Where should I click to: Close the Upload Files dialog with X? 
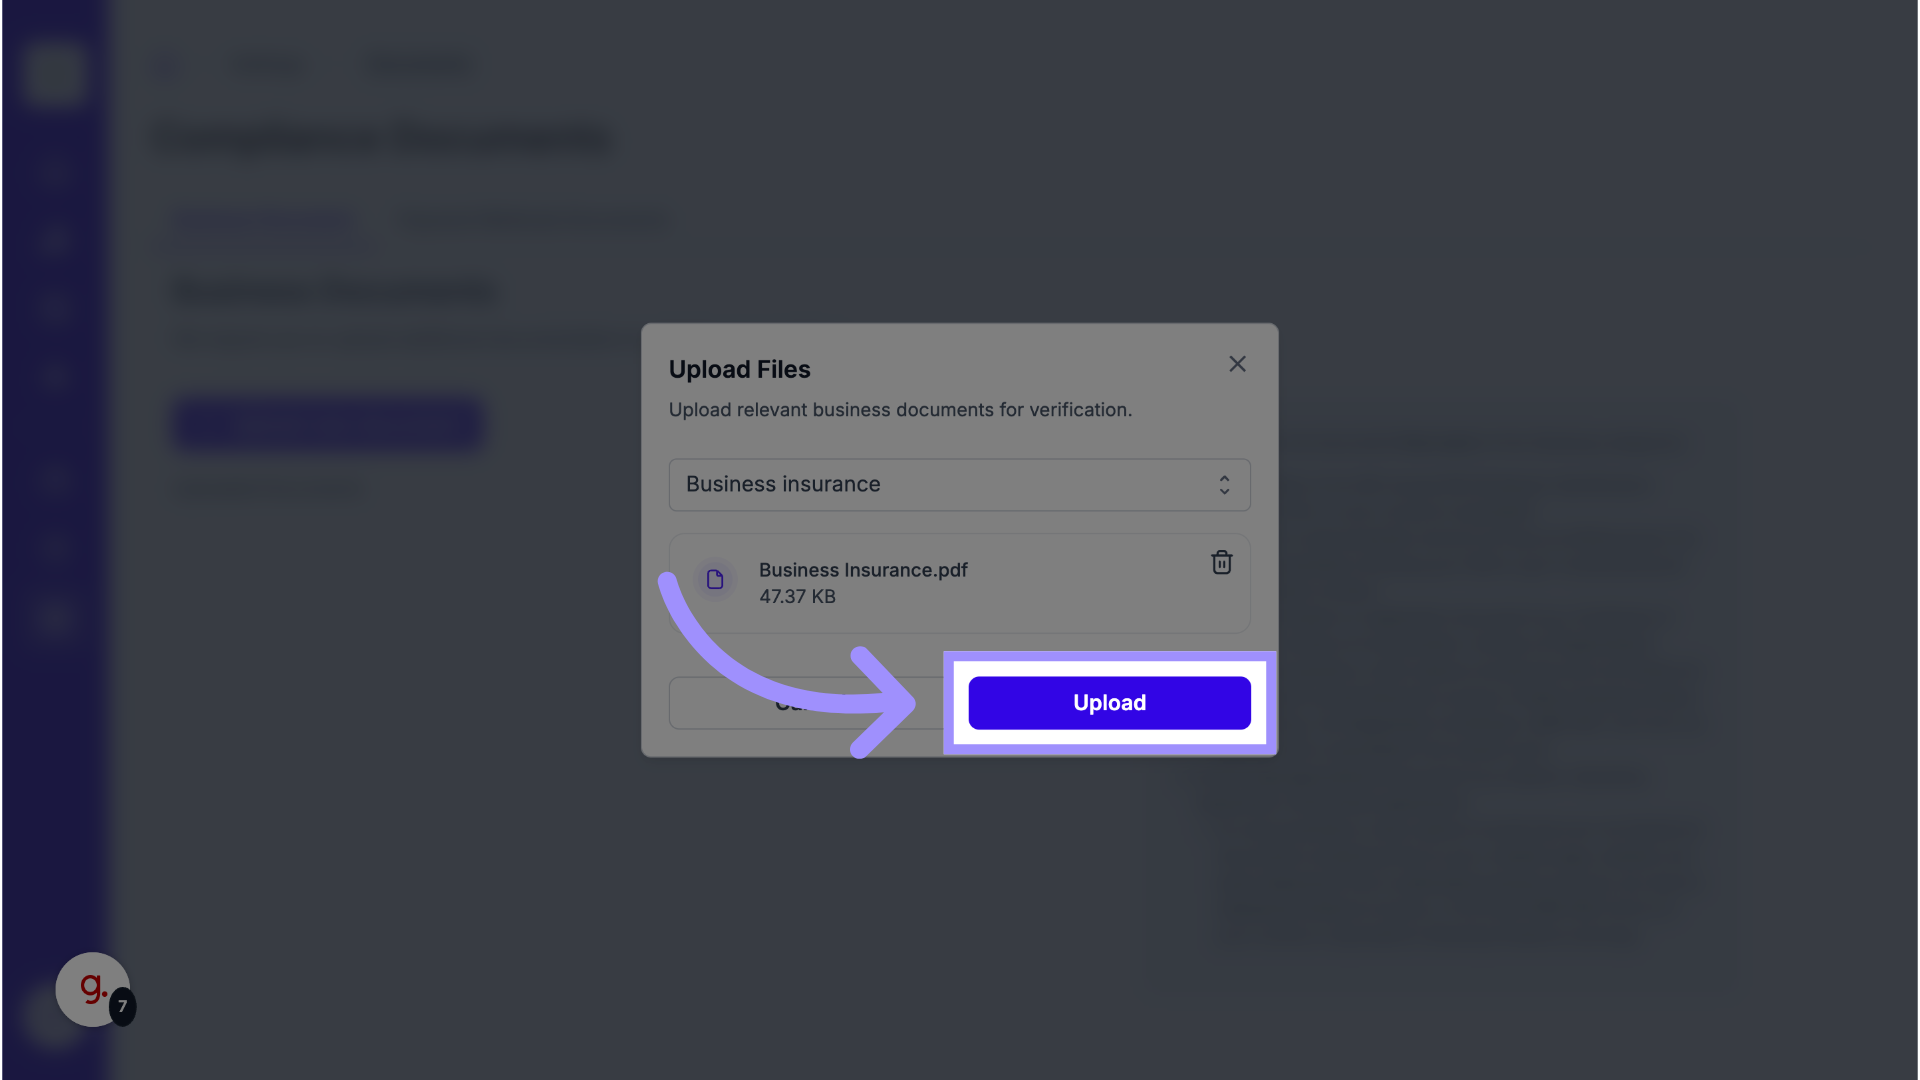(1237, 364)
